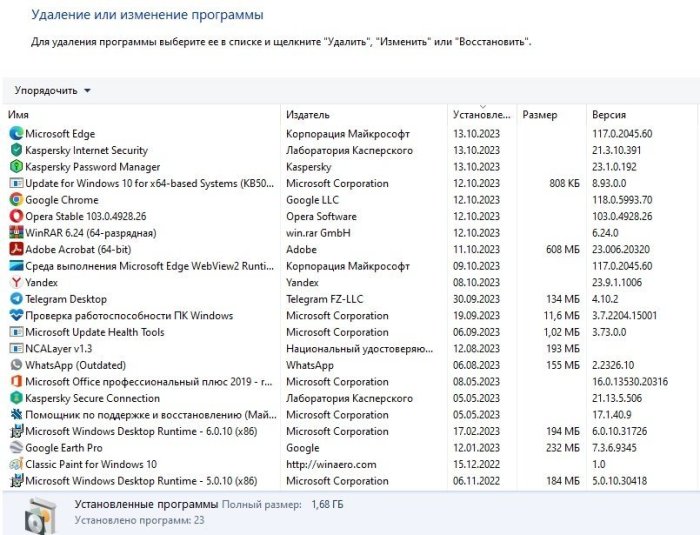Click install date 30.09.2023 cell

pos(476,299)
